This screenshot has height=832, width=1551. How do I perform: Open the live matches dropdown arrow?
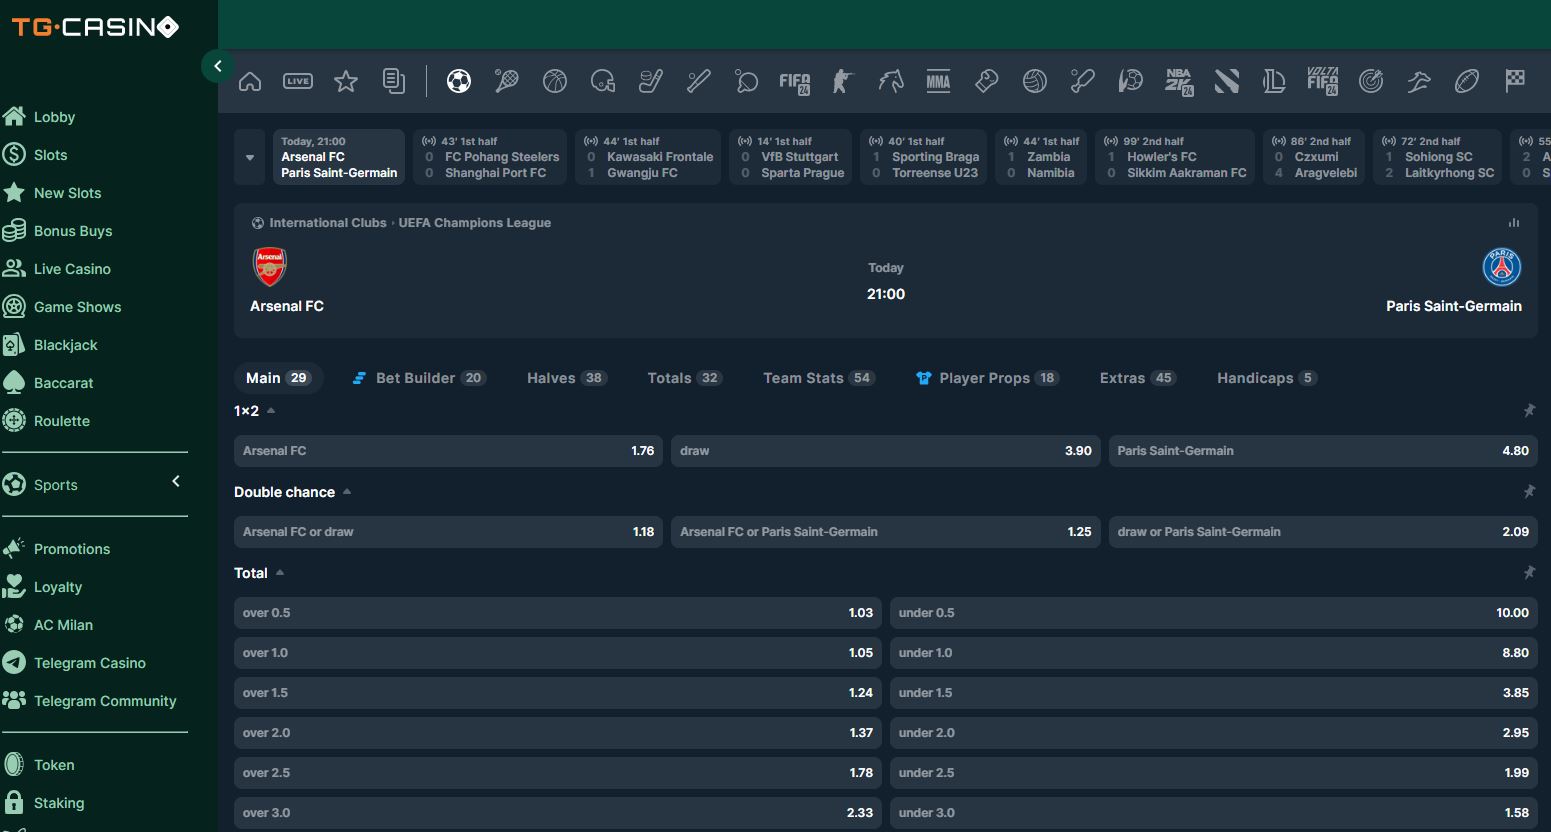(x=250, y=157)
